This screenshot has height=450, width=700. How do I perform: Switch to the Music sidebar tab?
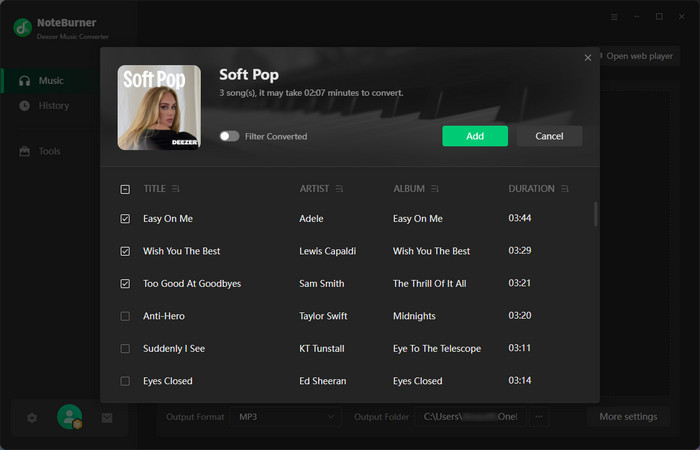(x=50, y=81)
